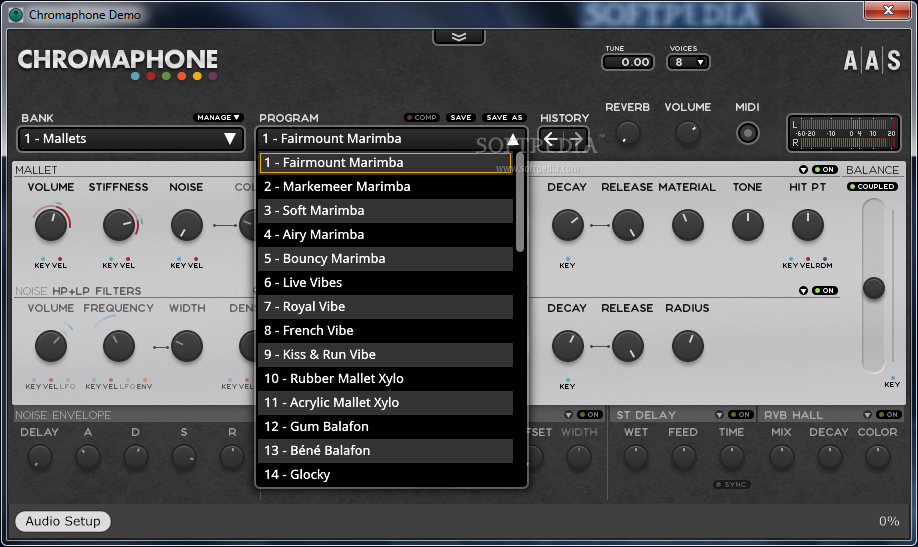Turn the Hit PT knob
This screenshot has height=547, width=918.
click(x=807, y=225)
